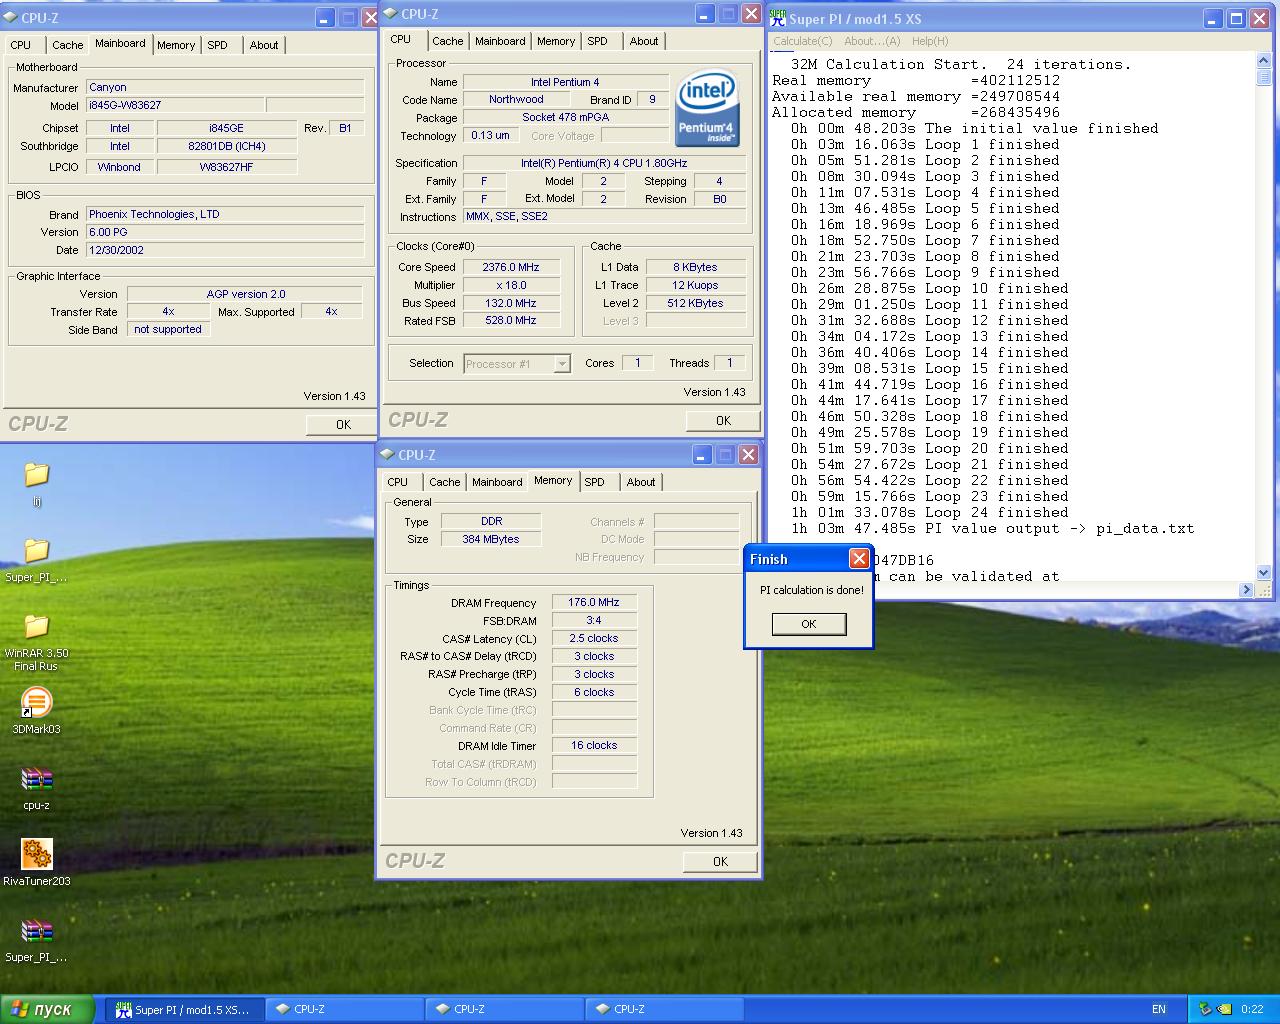Select CPU tab in Mainboard CPU-Z window
This screenshot has width=1280, height=1024.
click(21, 45)
